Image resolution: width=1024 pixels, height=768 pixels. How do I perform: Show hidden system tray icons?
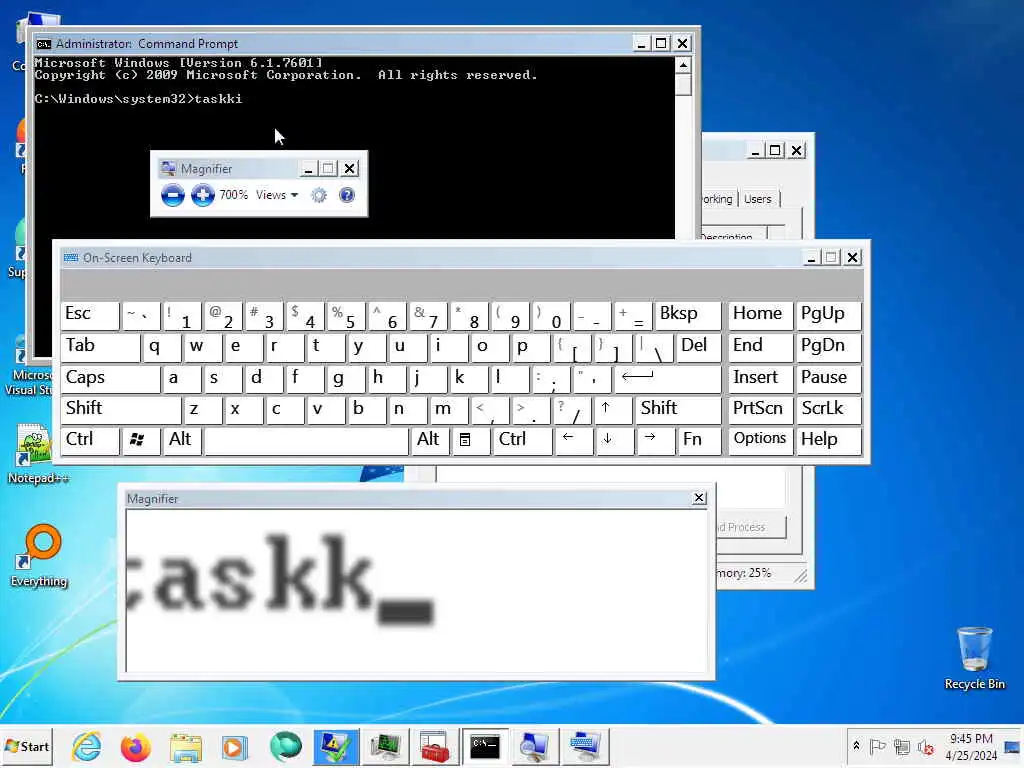[x=856, y=746]
